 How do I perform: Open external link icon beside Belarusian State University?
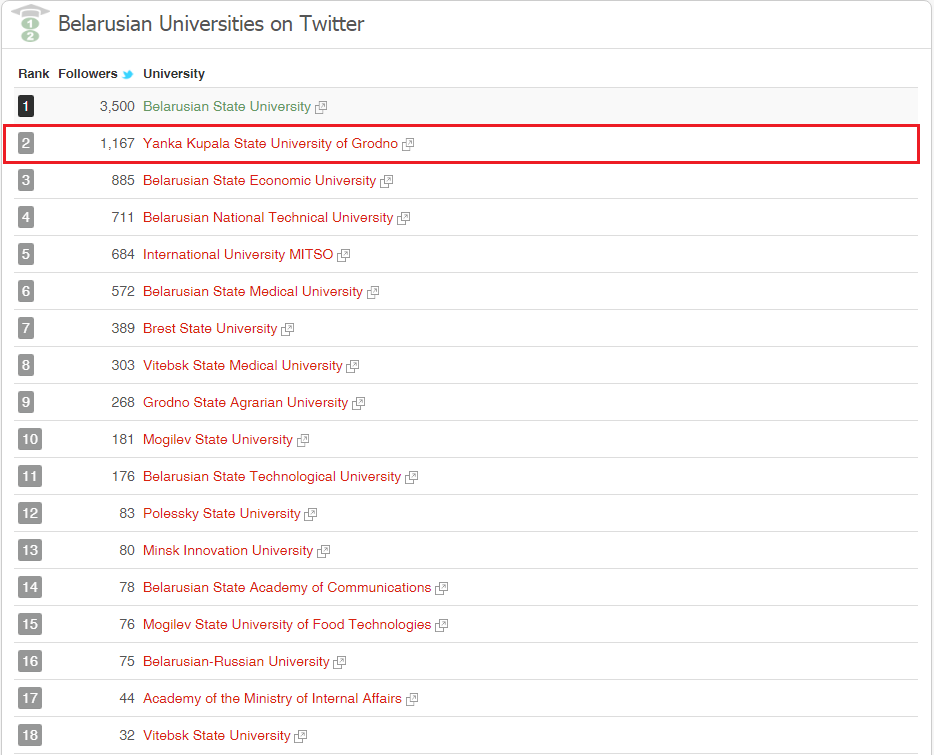tap(321, 107)
